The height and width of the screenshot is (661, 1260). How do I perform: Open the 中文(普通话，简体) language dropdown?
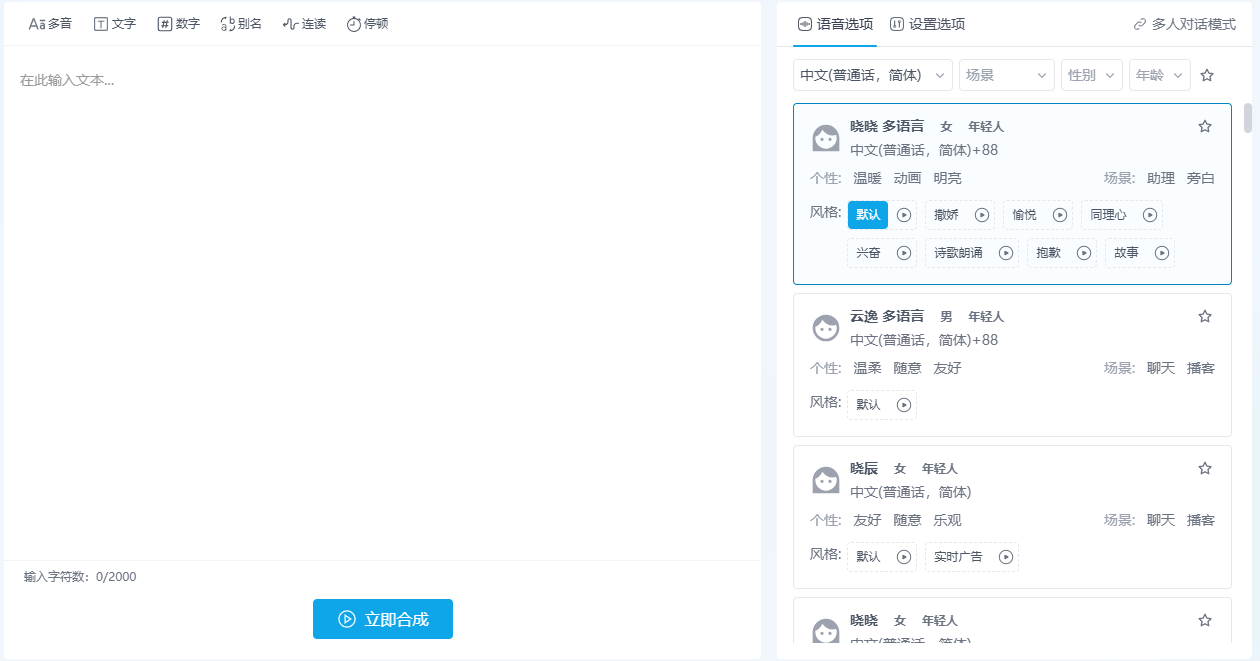click(873, 75)
